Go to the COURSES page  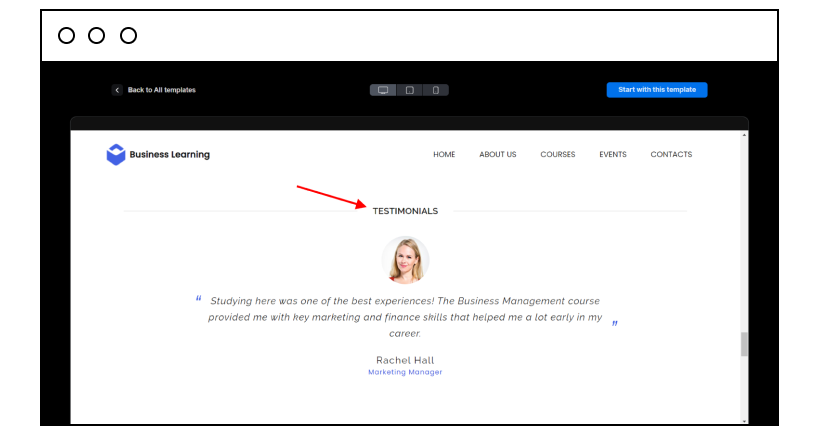coord(558,154)
